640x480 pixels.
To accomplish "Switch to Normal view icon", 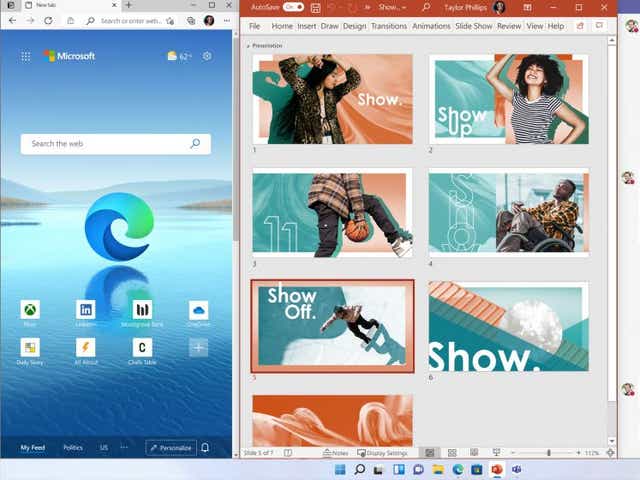I will (x=430, y=453).
